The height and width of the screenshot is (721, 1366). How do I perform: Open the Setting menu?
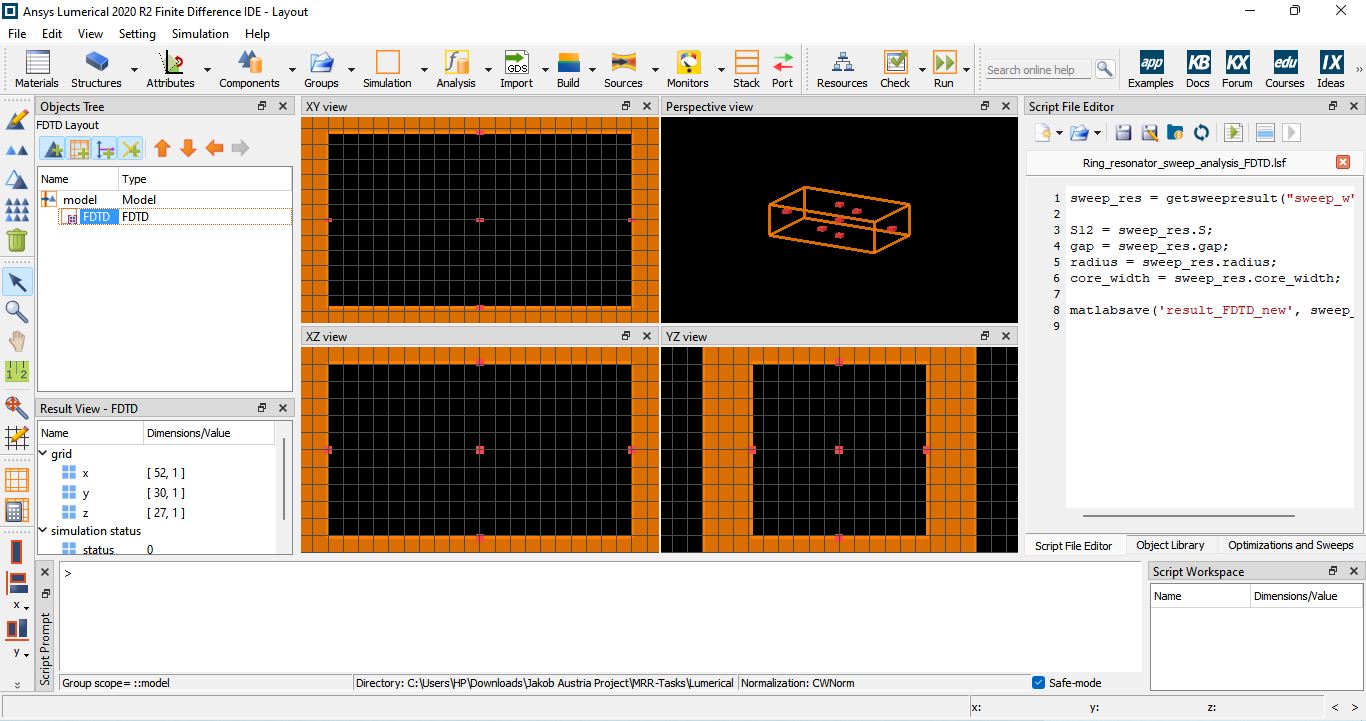click(137, 33)
